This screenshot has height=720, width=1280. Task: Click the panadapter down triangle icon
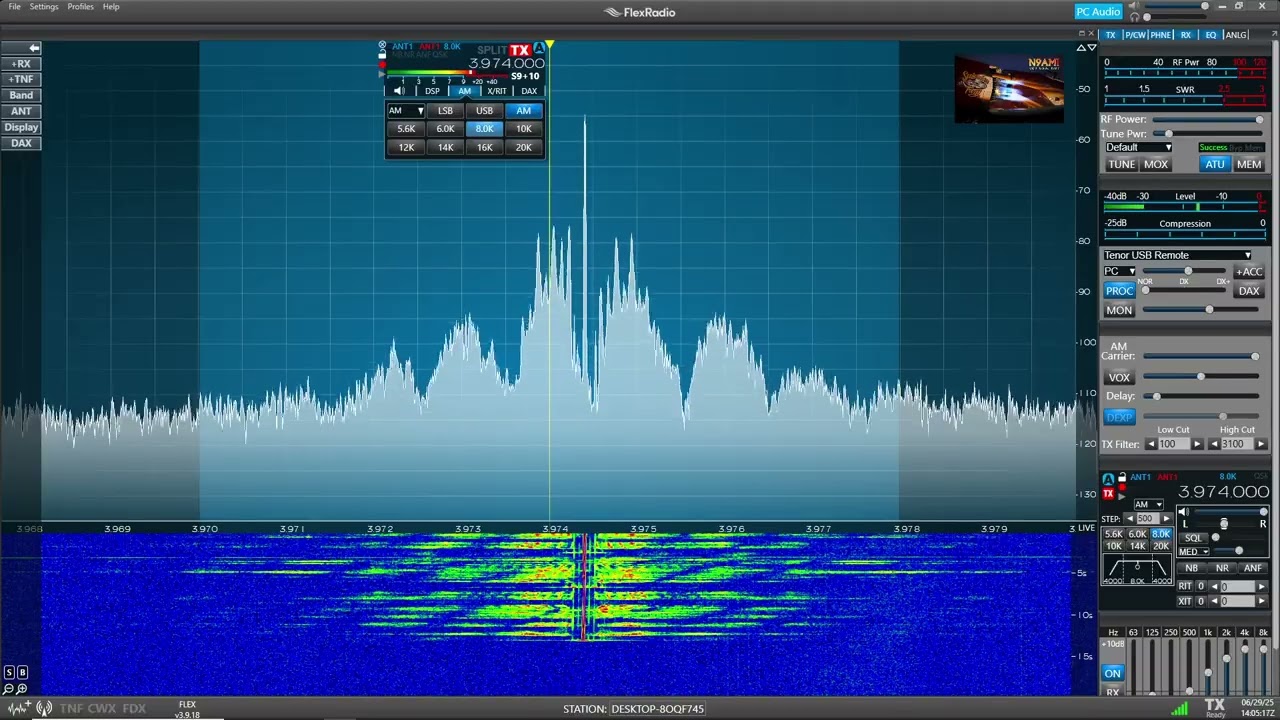point(1091,48)
